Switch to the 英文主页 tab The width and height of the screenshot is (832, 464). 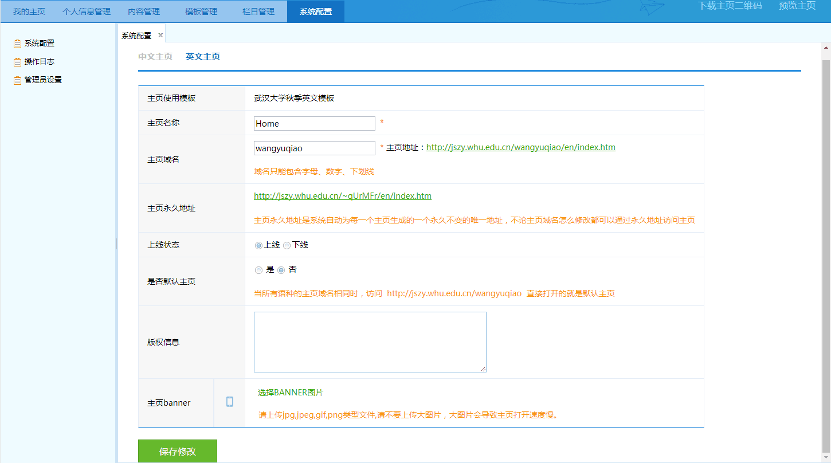tap(203, 56)
